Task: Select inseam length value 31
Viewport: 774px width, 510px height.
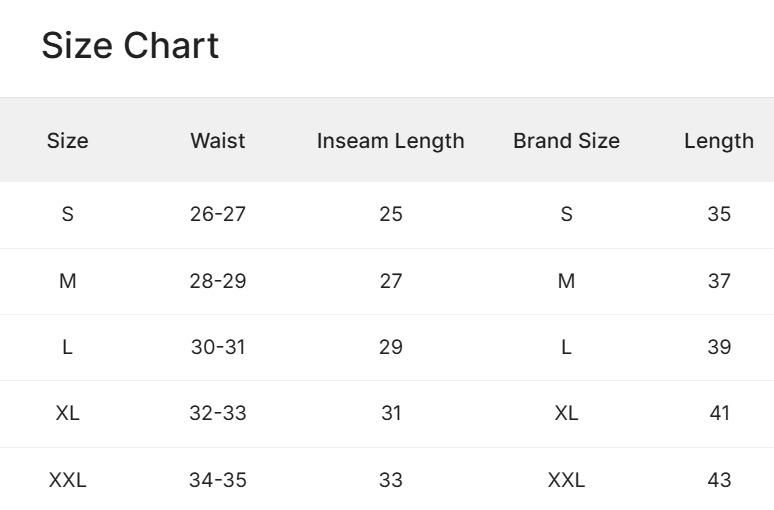Action: [390, 413]
